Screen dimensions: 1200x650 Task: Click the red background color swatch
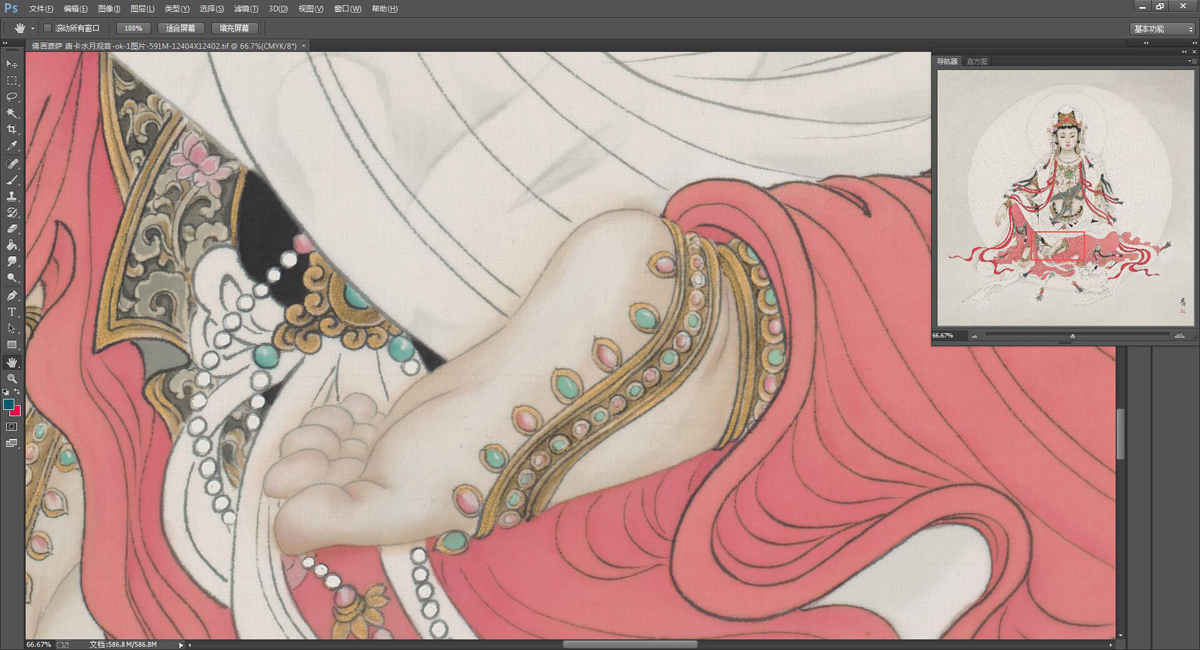16,411
